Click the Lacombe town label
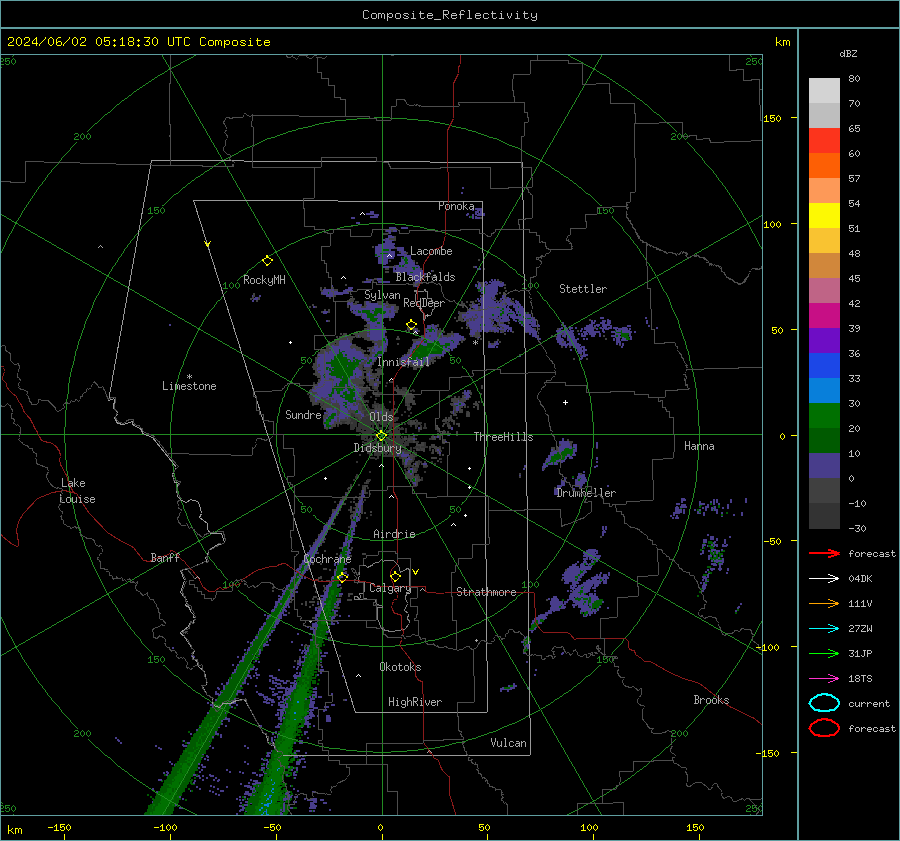Image resolution: width=900 pixels, height=841 pixels. [431, 251]
